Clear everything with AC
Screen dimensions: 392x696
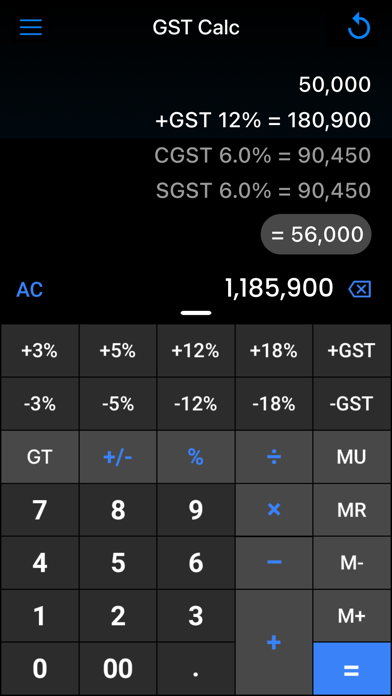tap(30, 290)
